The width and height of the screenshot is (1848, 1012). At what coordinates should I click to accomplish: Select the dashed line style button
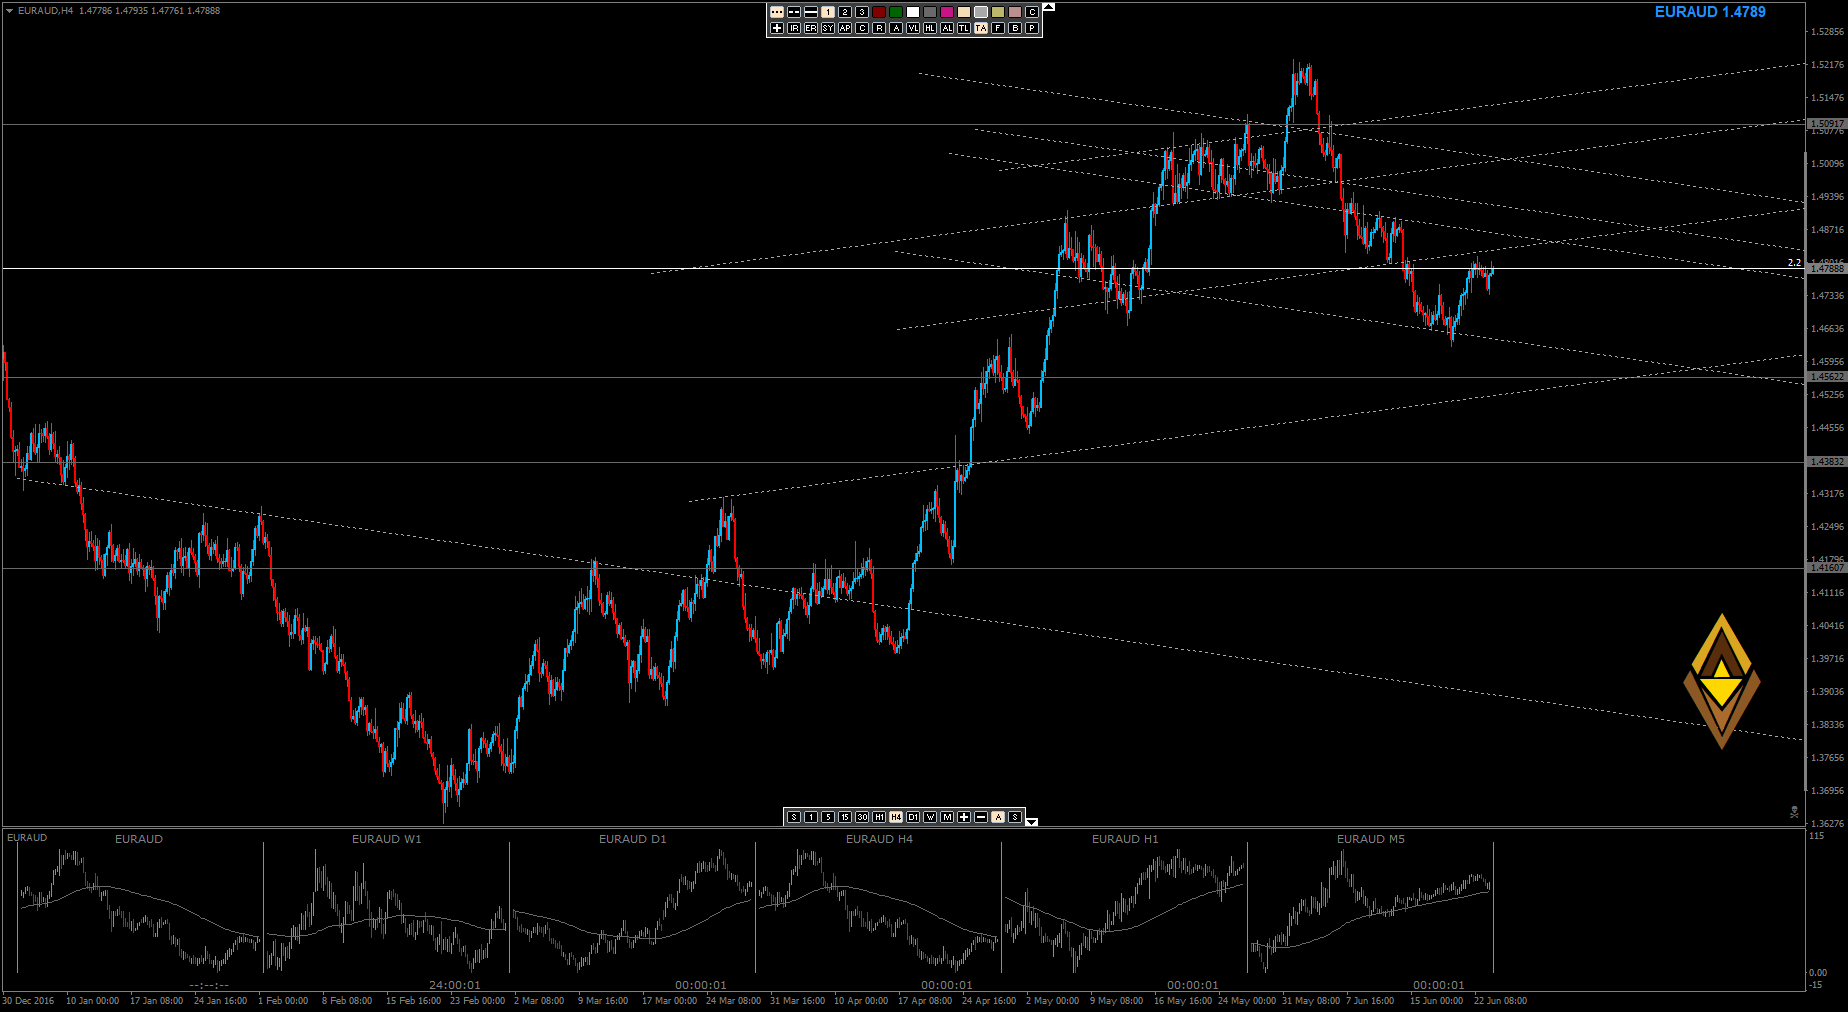click(x=794, y=12)
